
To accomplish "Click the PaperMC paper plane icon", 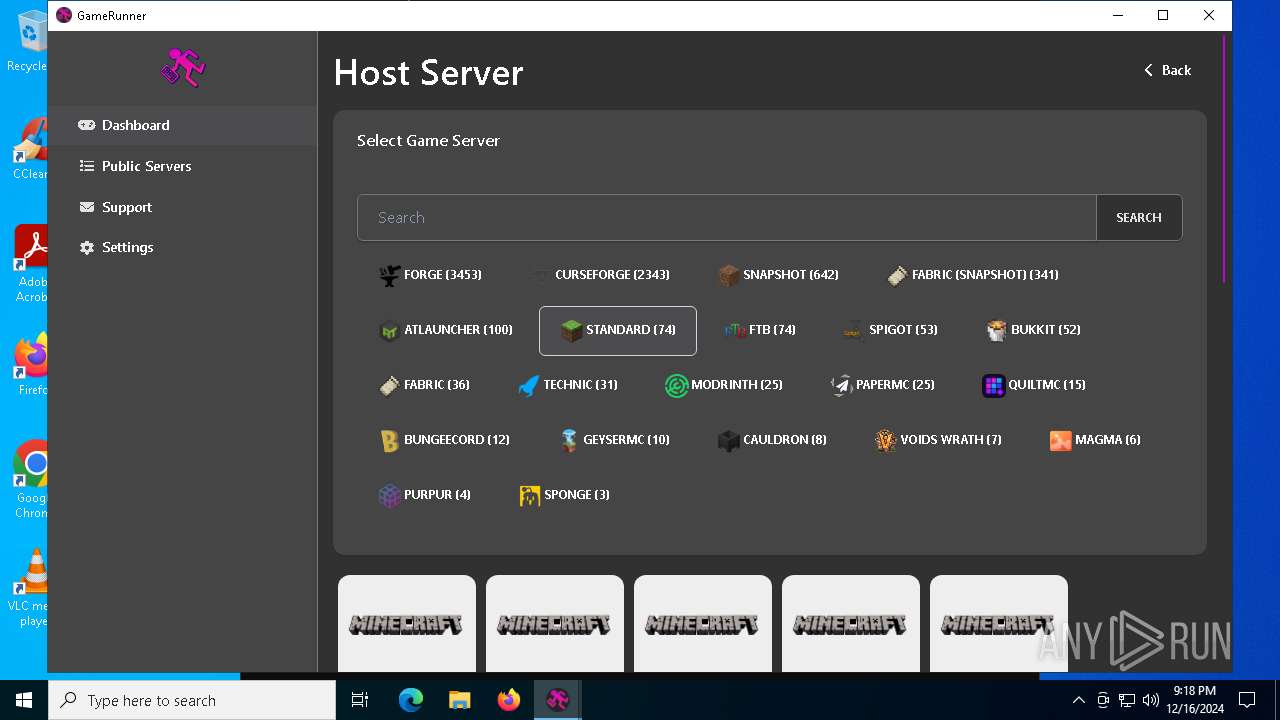I will [x=842, y=385].
